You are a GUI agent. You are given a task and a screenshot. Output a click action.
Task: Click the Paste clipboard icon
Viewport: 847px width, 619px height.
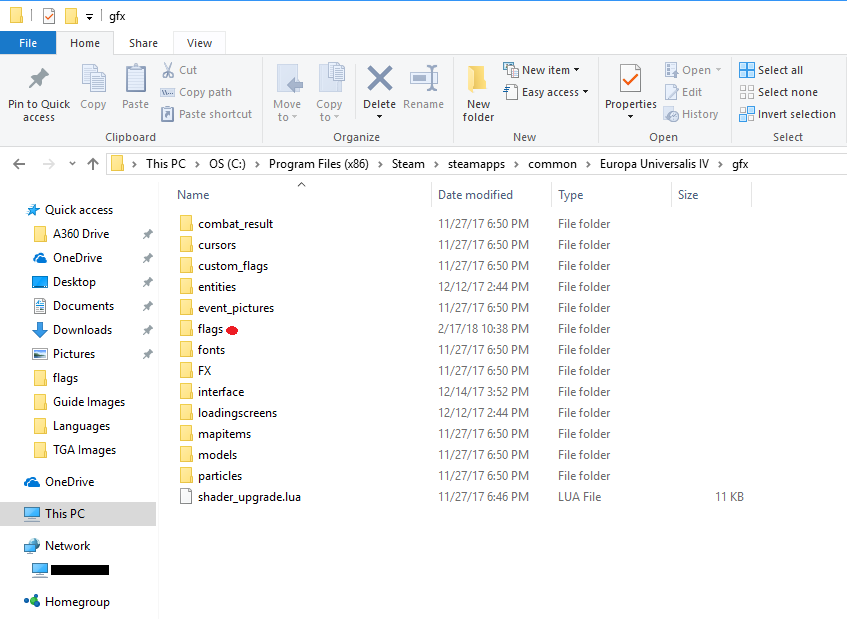135,78
